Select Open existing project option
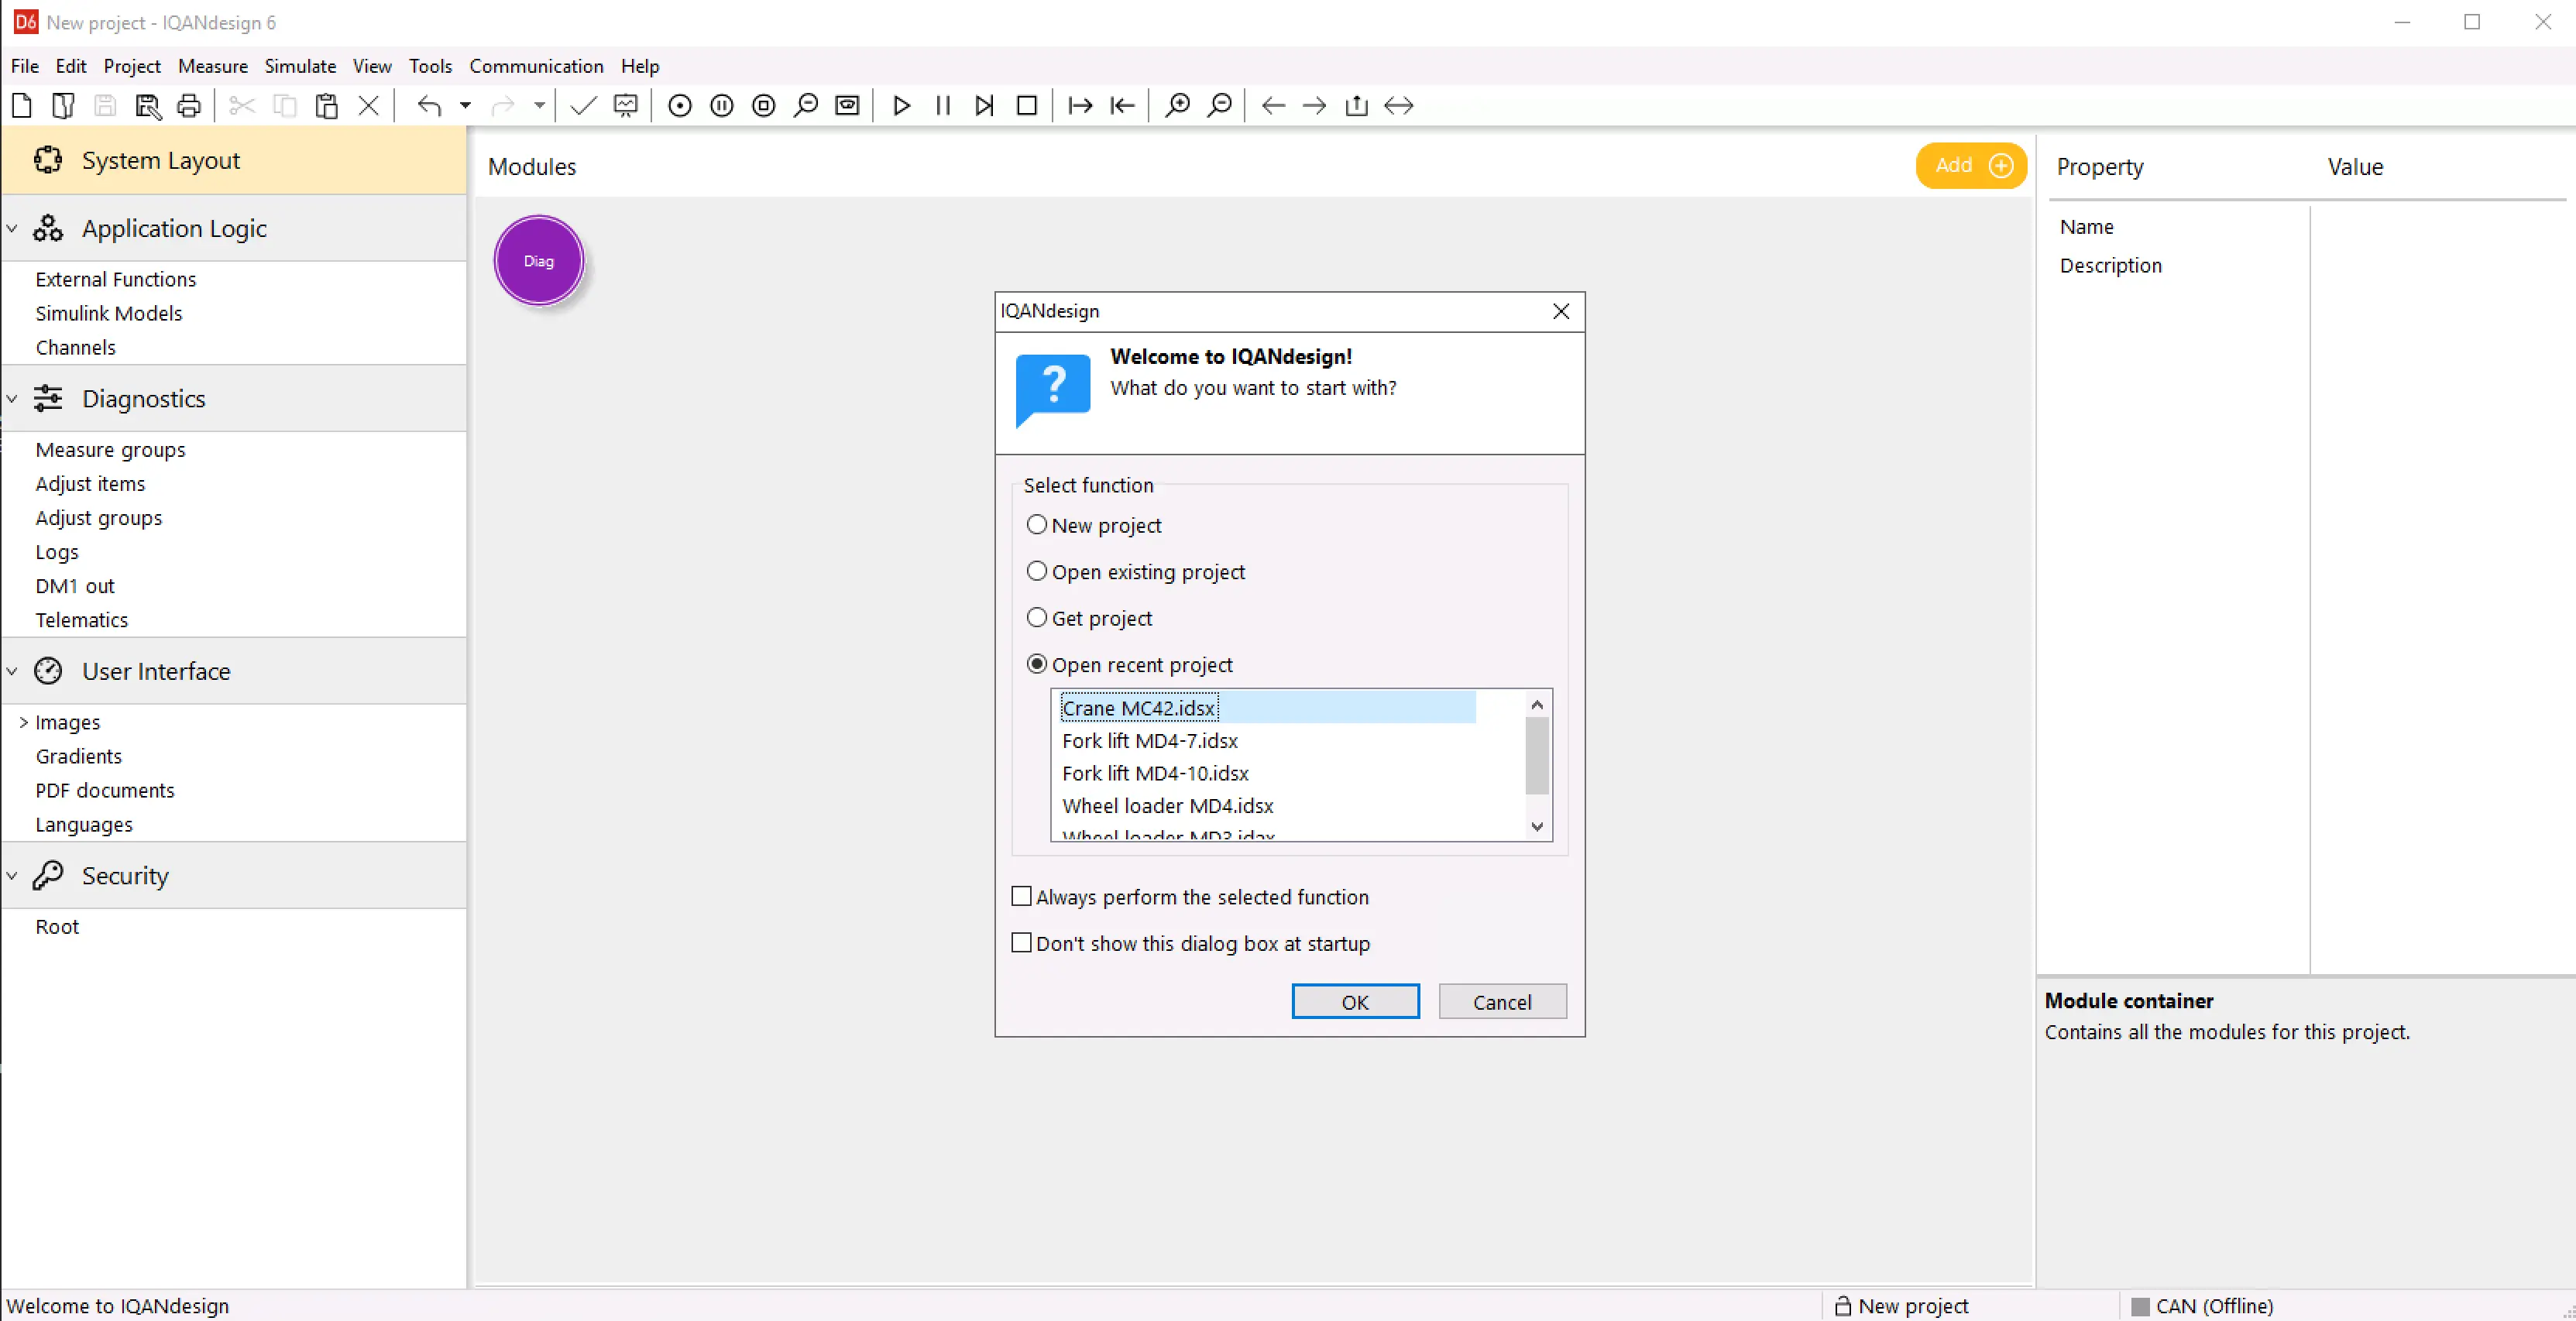The width and height of the screenshot is (2576, 1321). pos(1037,571)
